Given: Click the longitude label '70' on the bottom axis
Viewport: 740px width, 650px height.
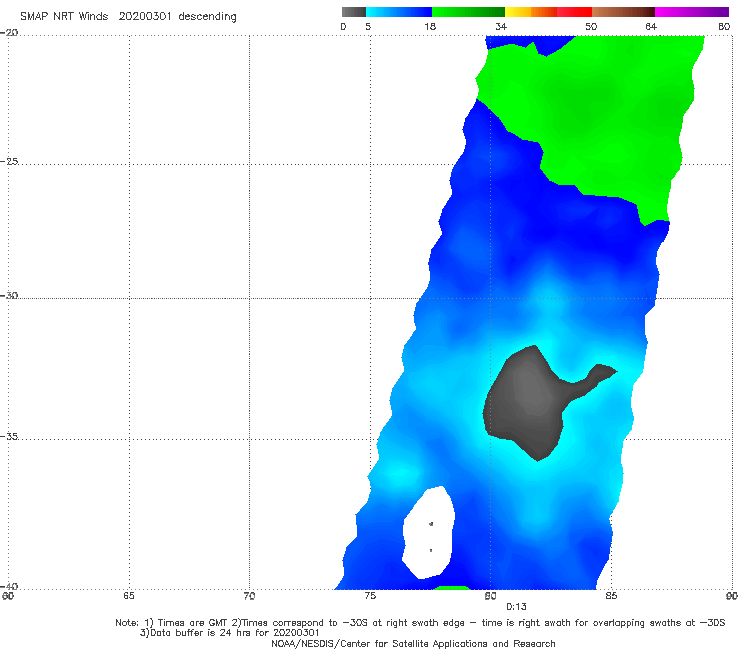Looking at the screenshot, I should pos(249,596).
